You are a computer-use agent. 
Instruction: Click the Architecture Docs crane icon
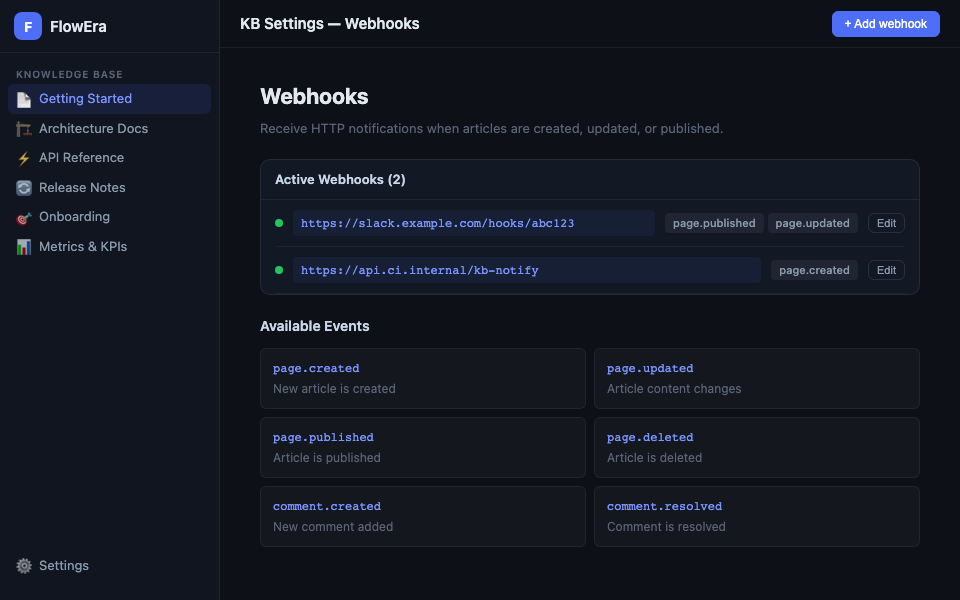coord(24,129)
